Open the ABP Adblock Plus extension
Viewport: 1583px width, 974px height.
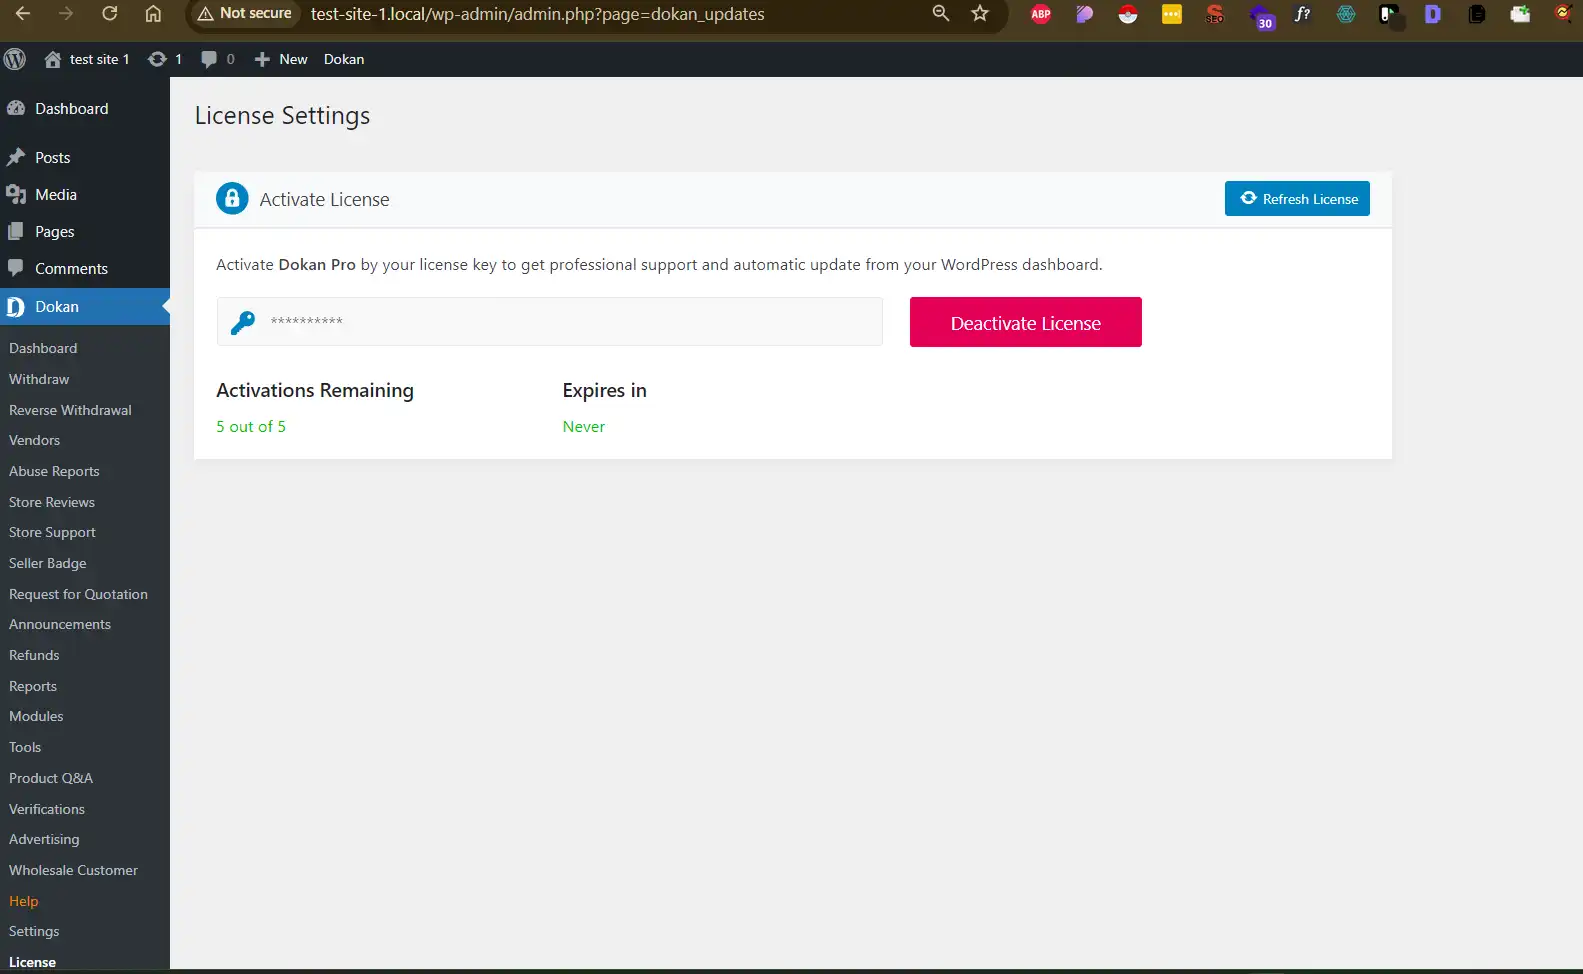[1041, 14]
